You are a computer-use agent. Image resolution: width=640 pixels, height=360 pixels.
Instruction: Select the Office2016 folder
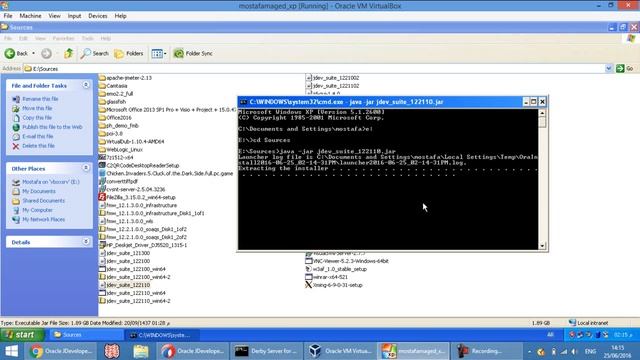tap(115, 118)
